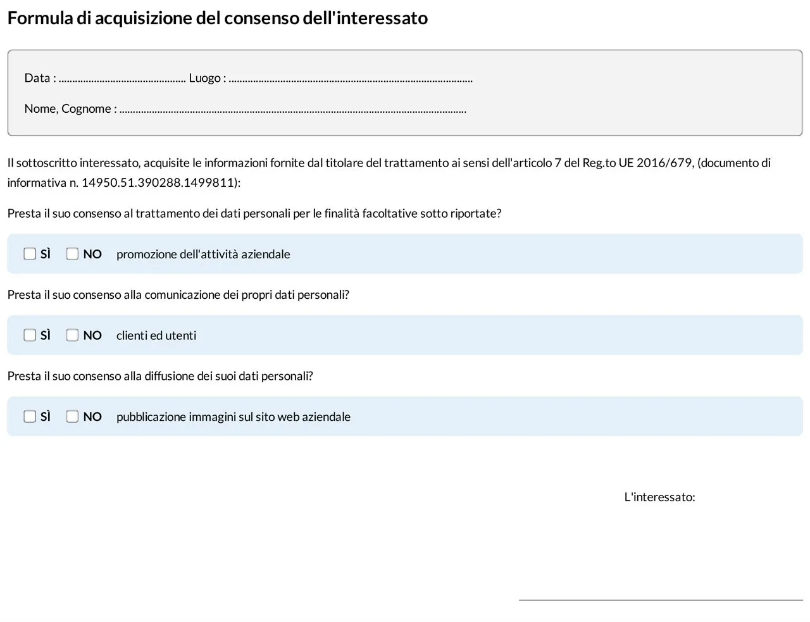Click the text promozione dell'attività aziendale
The height and width of the screenshot is (622, 810).
(203, 254)
